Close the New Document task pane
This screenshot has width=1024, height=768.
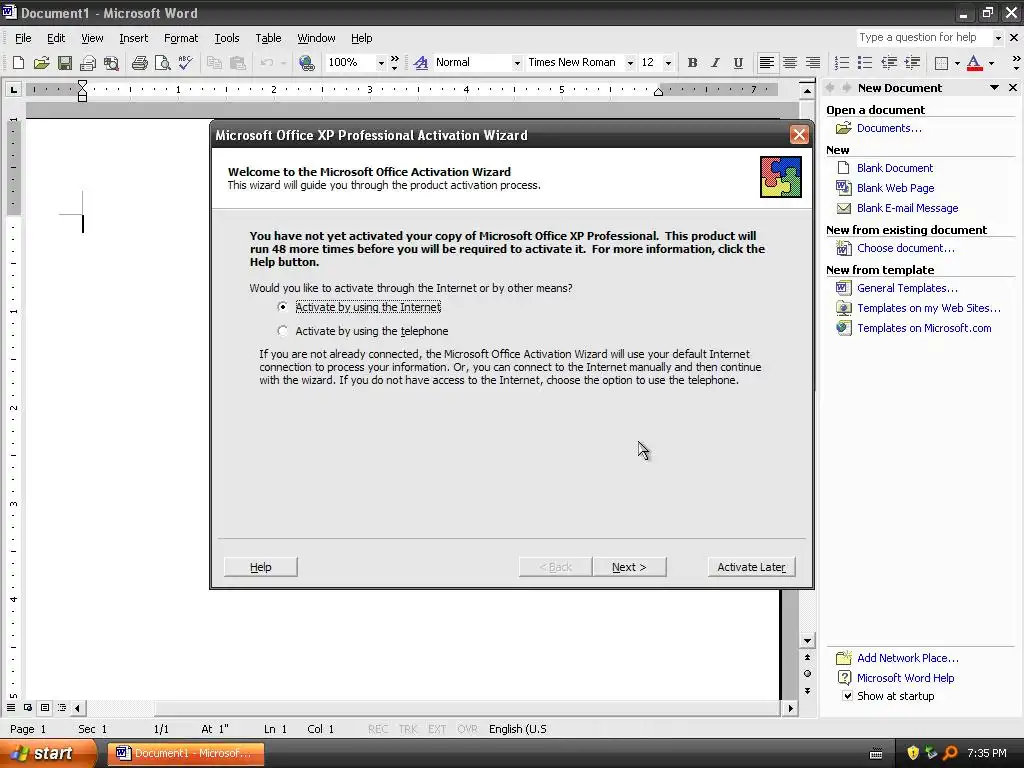click(x=1013, y=88)
